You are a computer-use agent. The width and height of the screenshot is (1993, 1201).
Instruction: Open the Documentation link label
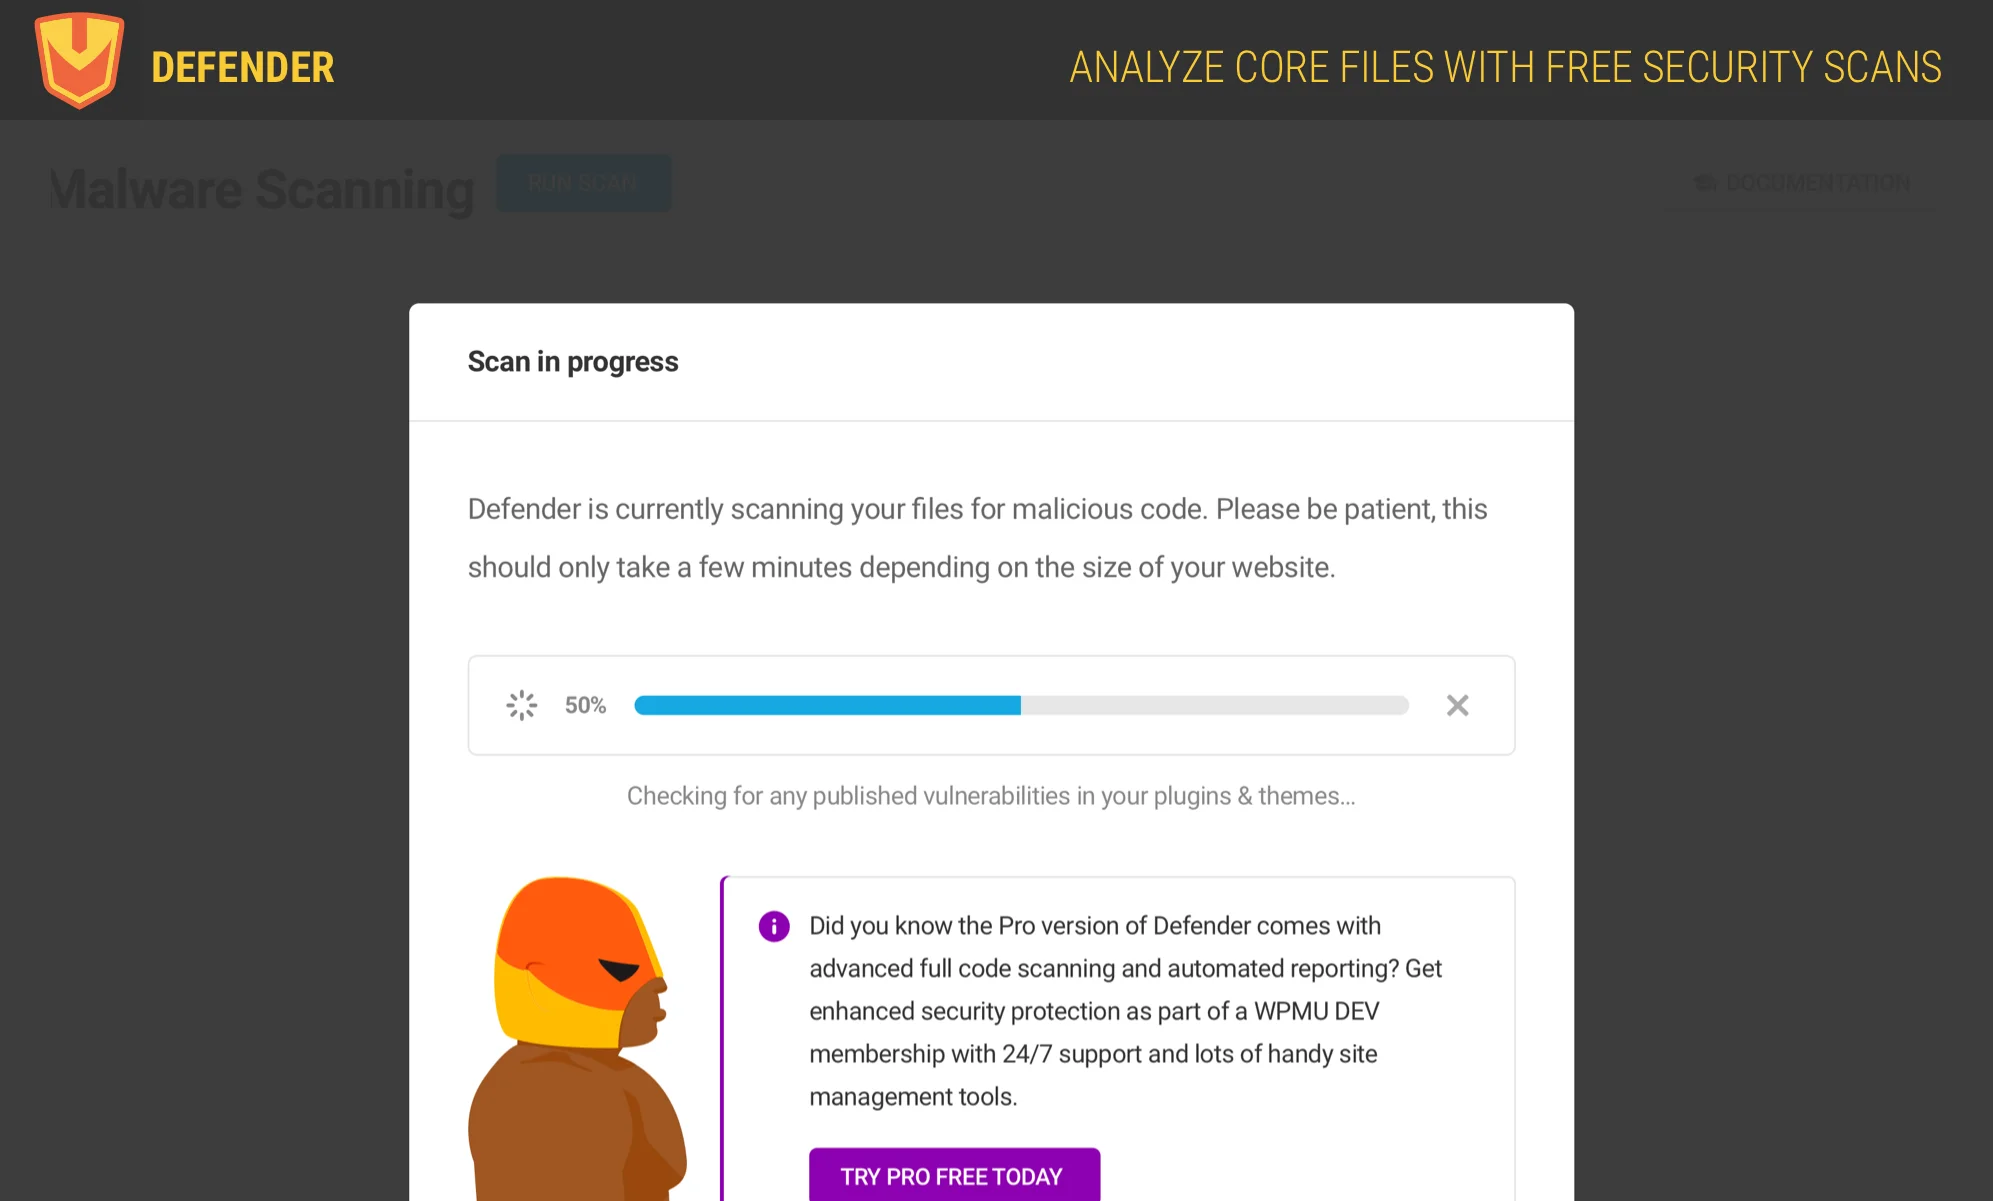click(1817, 183)
